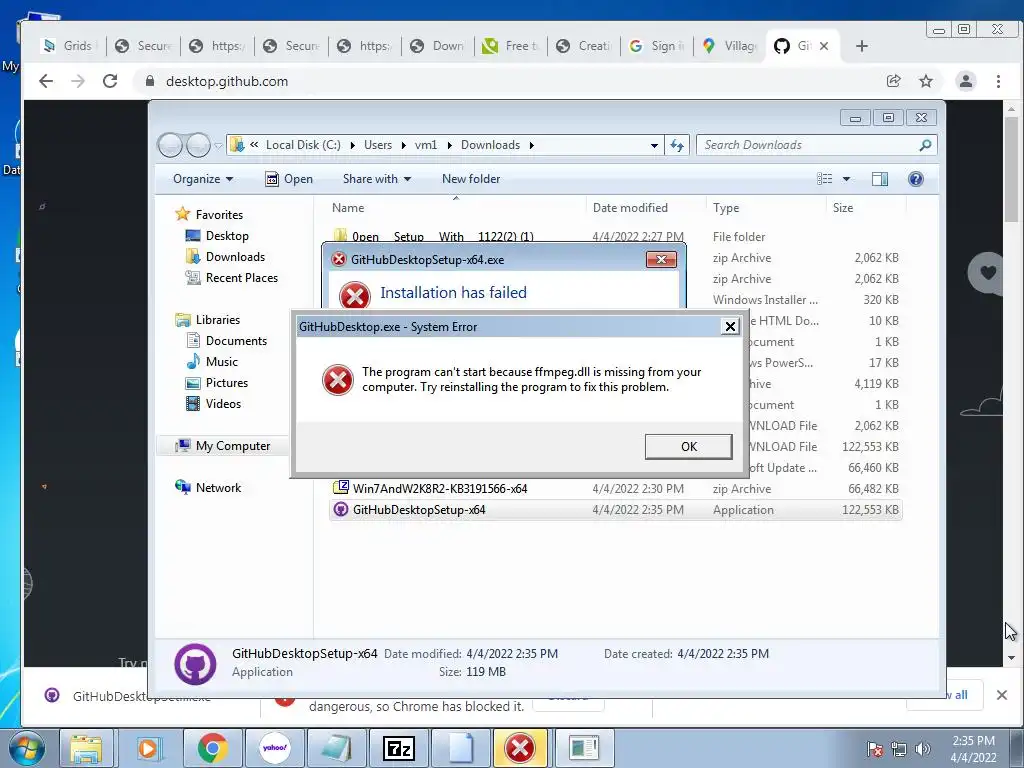
Task: Expand view options dropdown arrow
Action: (846, 179)
